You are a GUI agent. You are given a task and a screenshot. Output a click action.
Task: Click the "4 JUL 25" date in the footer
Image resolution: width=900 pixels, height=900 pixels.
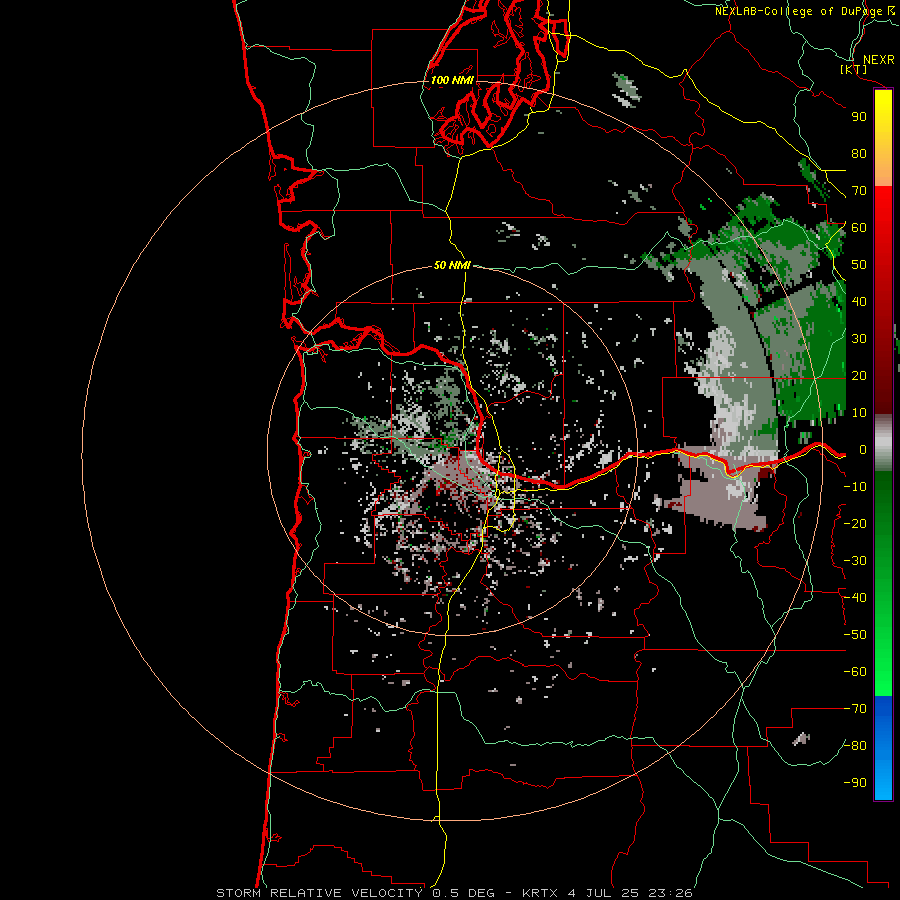(x=604, y=893)
